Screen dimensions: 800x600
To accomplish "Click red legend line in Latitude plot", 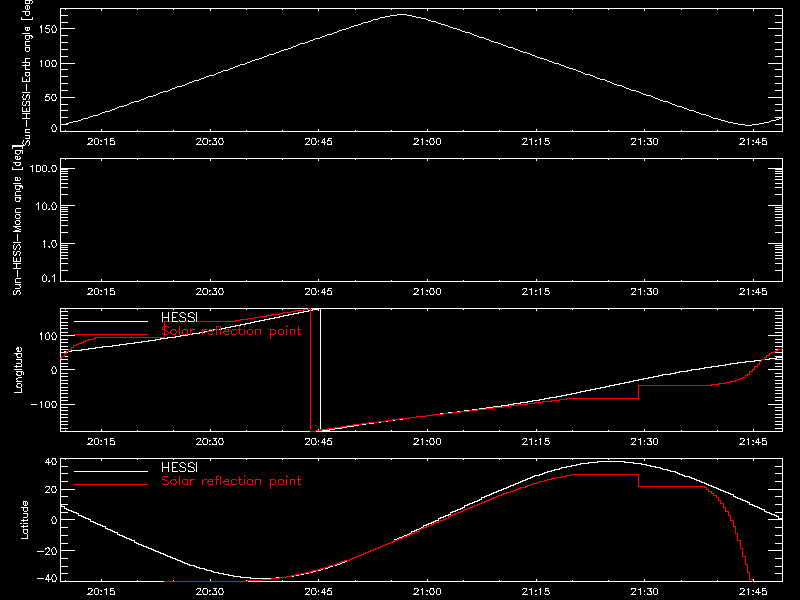I will [x=111, y=485].
